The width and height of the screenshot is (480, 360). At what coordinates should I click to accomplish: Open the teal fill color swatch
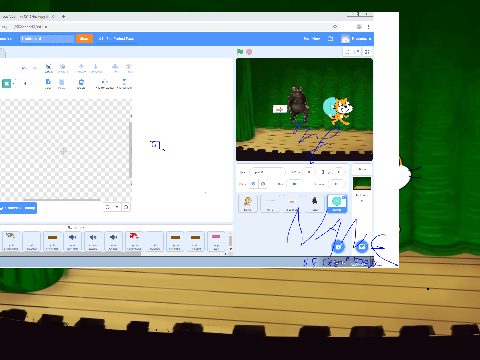6,83
